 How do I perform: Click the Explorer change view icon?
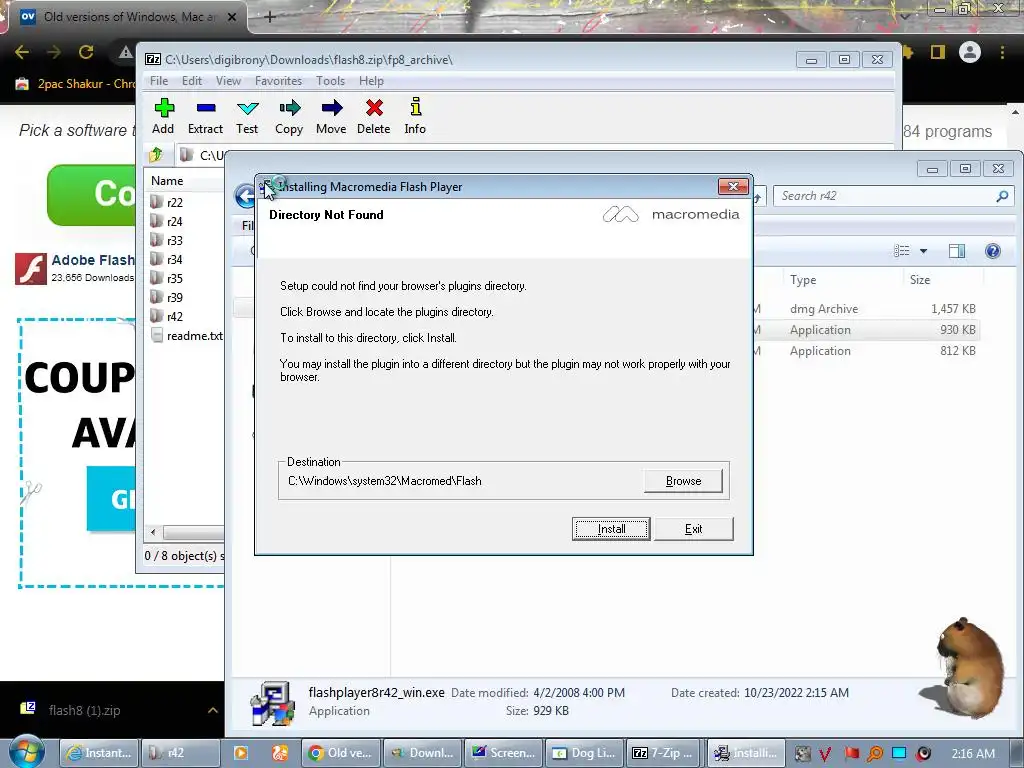point(902,251)
